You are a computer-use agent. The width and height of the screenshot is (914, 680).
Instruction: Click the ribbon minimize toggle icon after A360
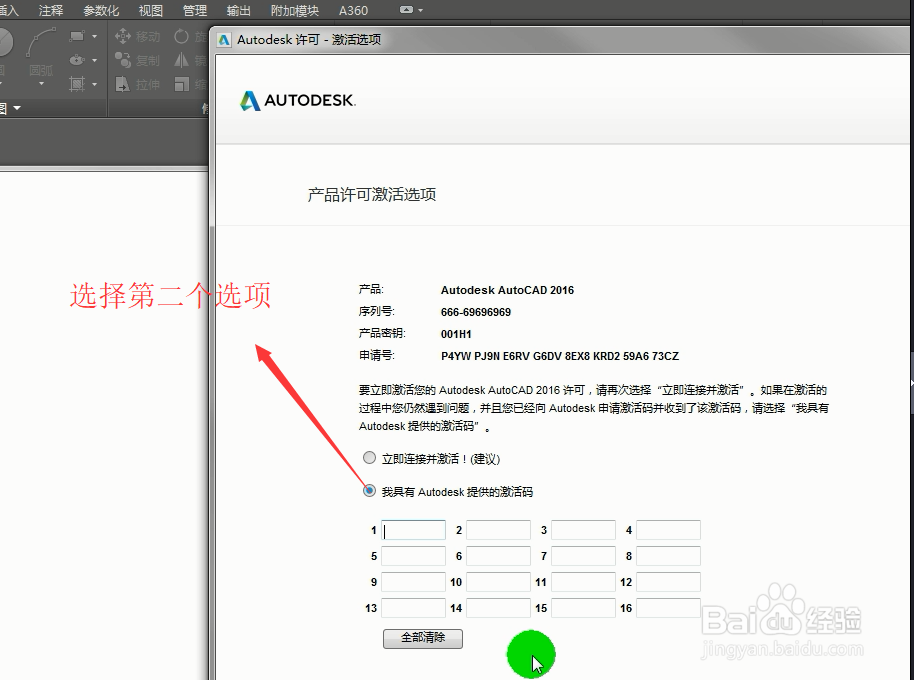(x=406, y=10)
